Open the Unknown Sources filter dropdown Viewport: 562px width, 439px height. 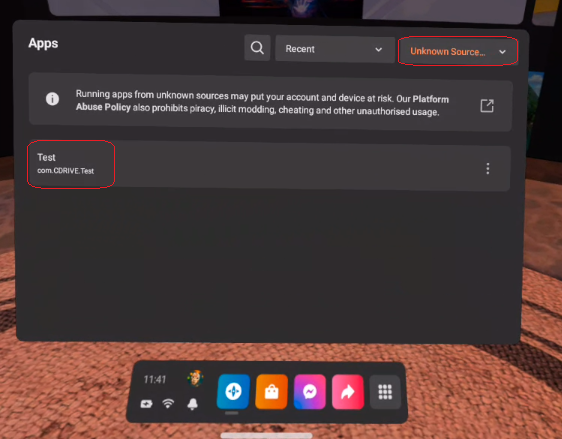458,51
